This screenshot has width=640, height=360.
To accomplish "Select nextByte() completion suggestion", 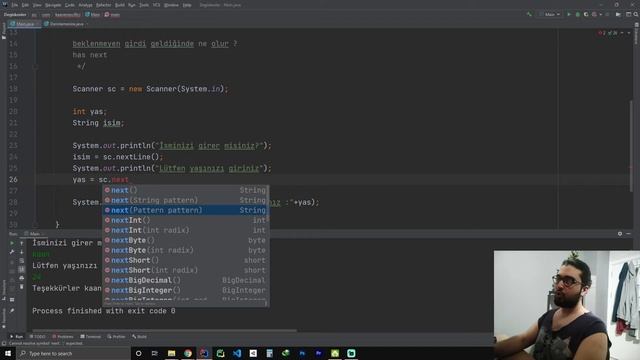I will (185, 240).
